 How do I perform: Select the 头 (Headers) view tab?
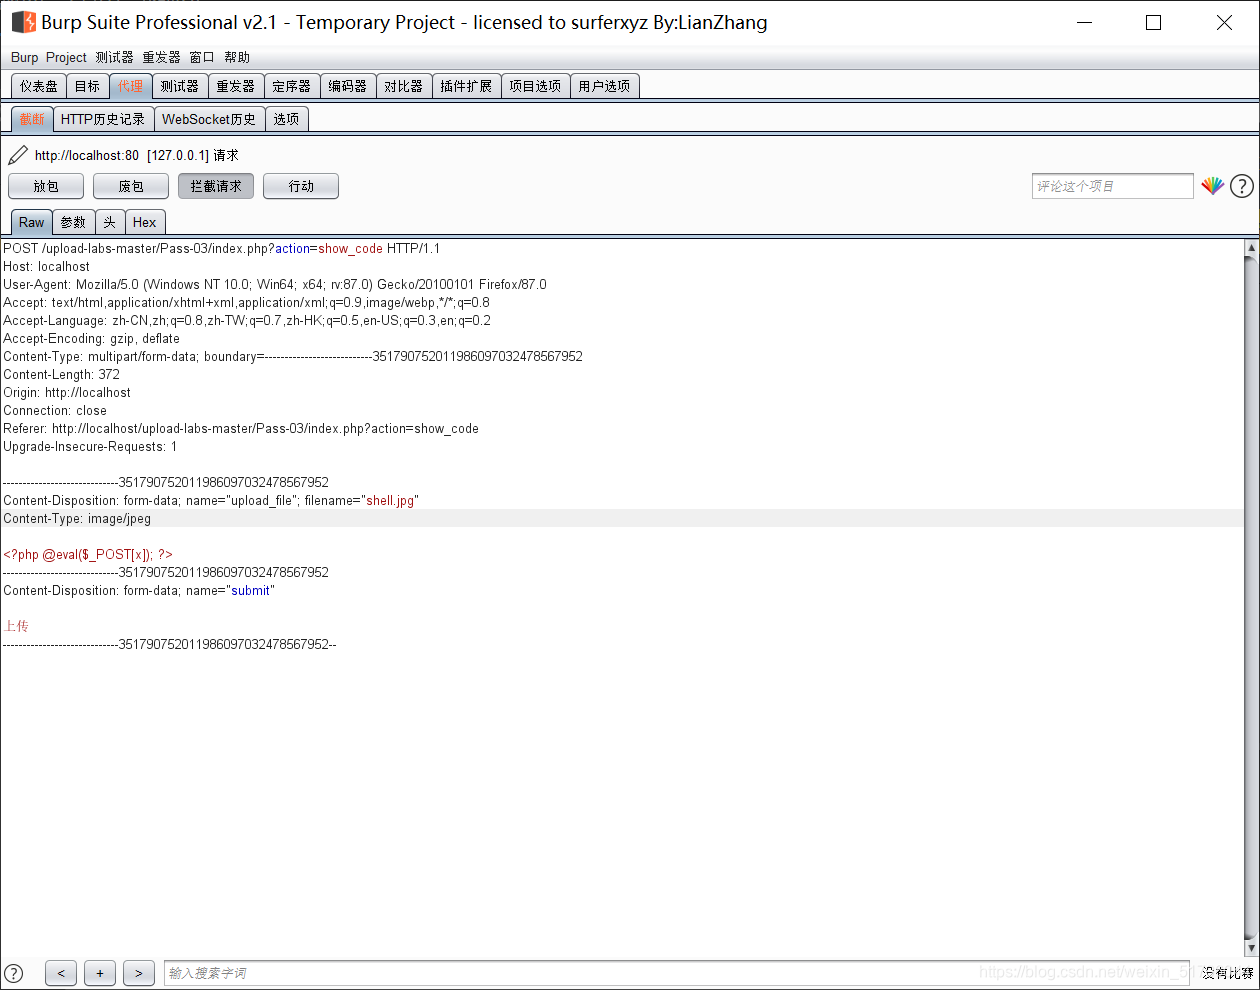pyautogui.click(x=110, y=222)
